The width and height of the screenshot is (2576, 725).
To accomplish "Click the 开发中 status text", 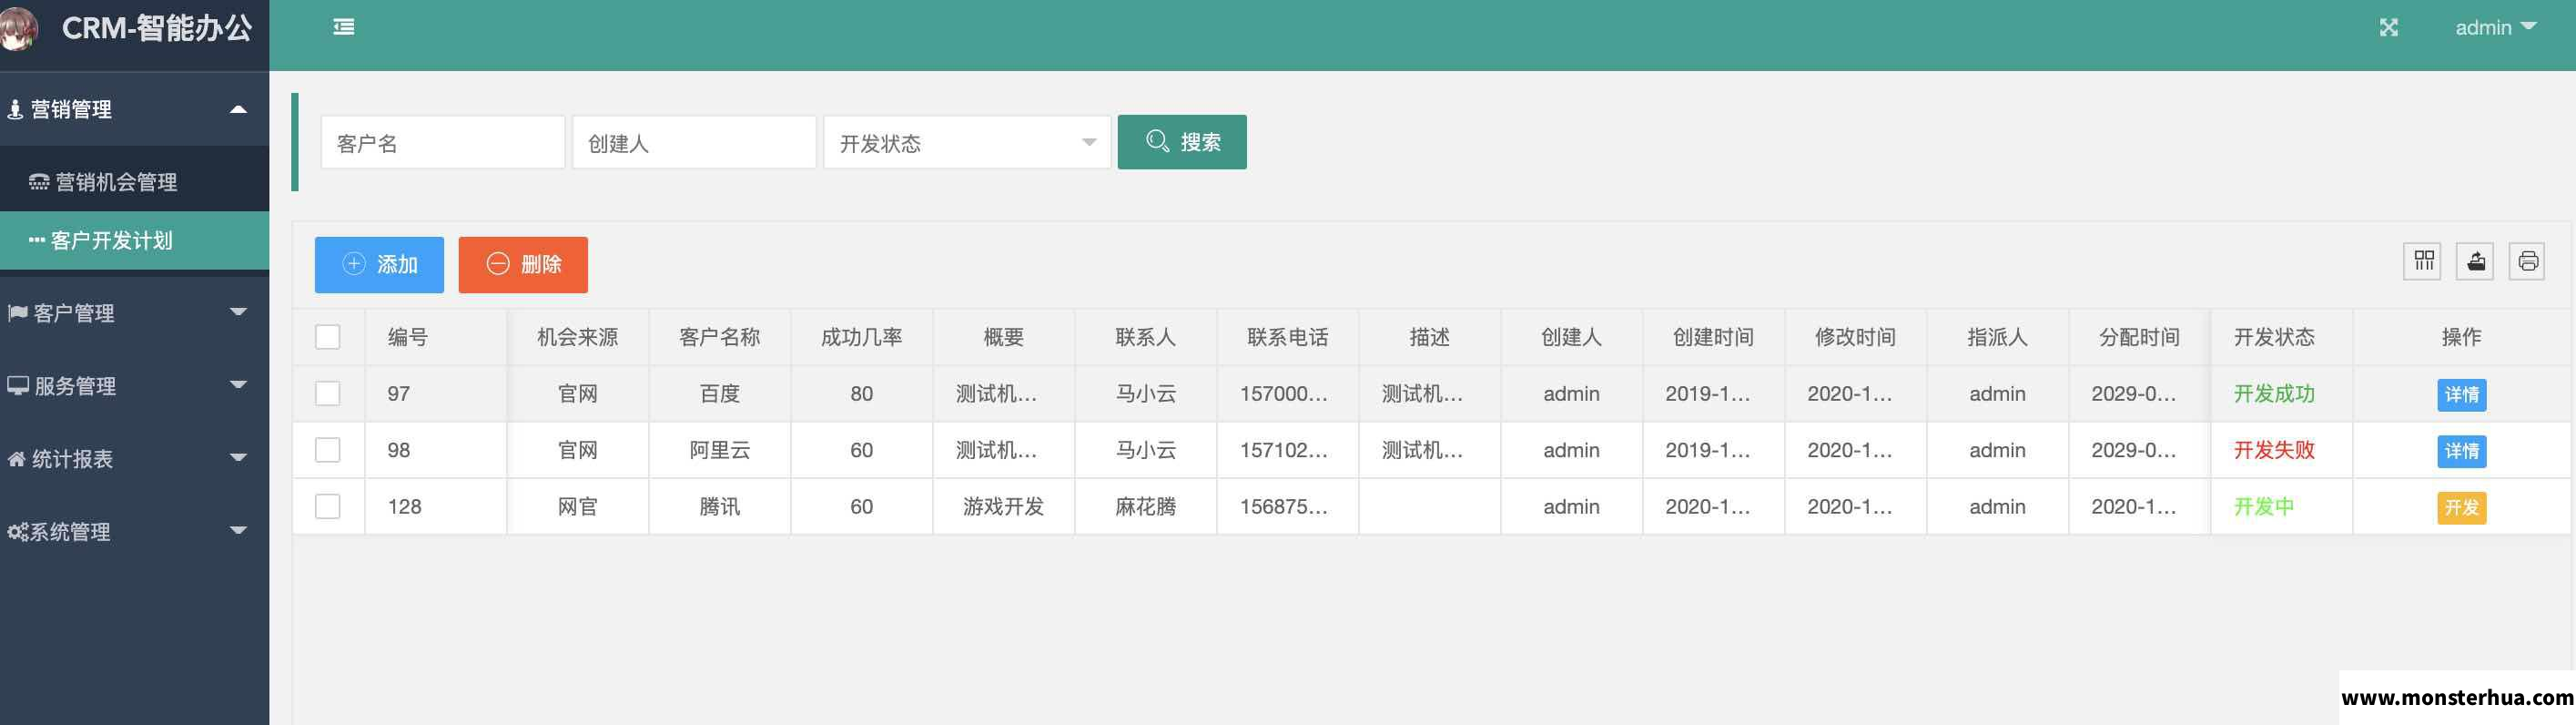I will click(2264, 507).
